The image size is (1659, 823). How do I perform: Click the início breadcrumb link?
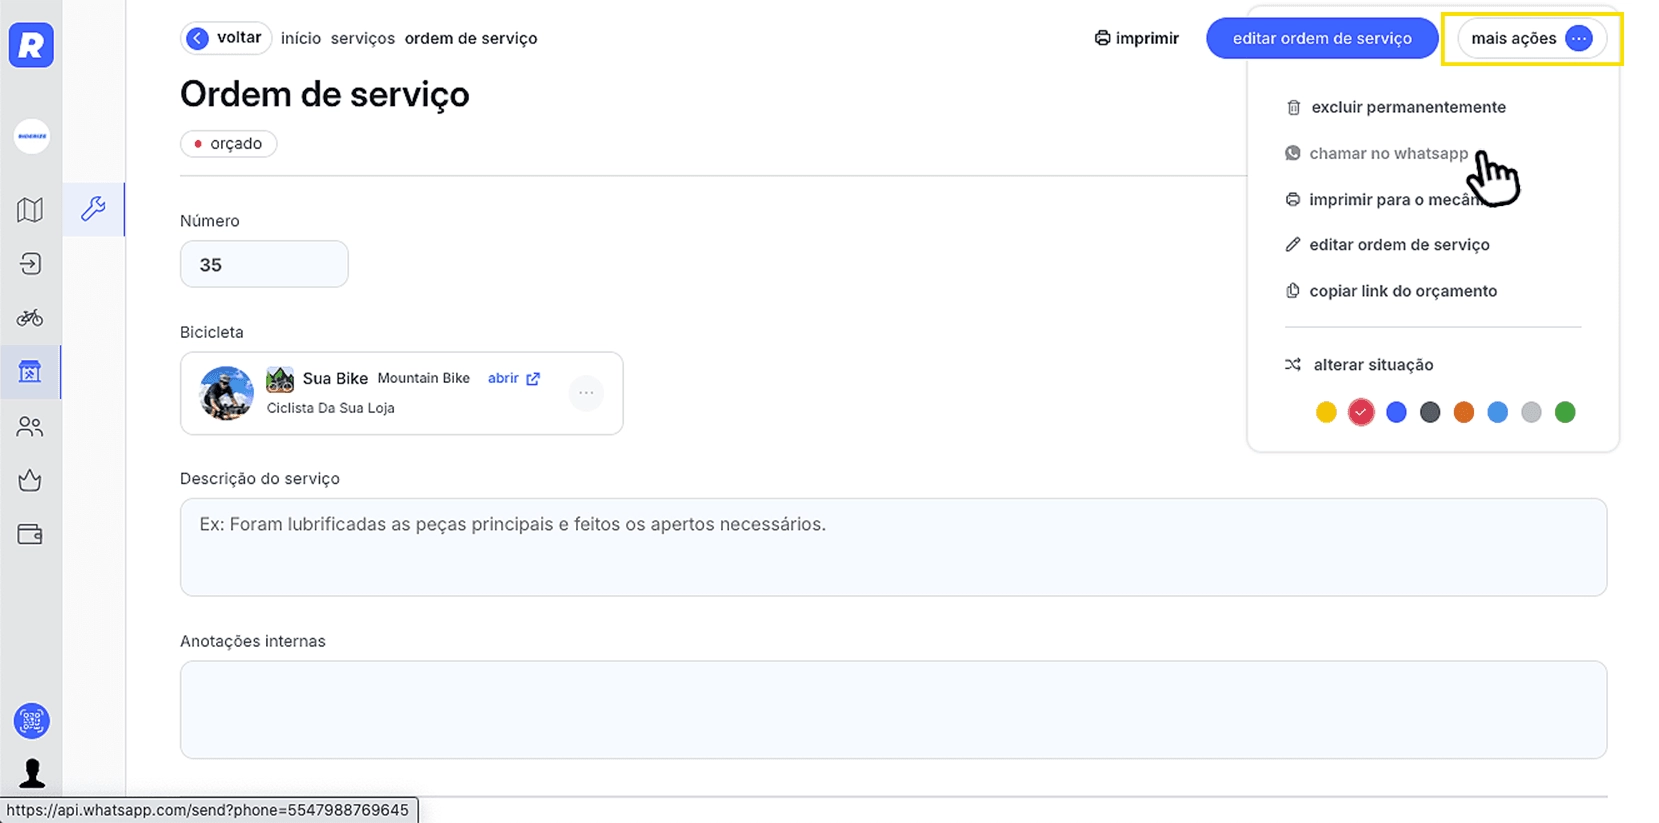[301, 38]
